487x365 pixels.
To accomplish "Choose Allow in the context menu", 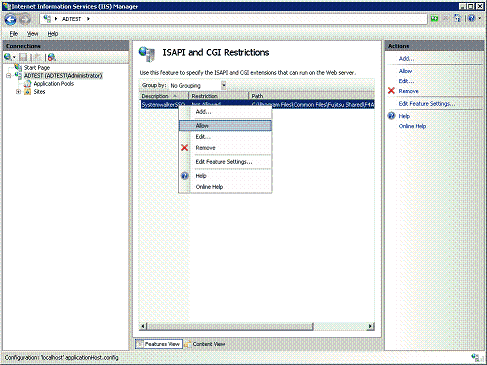I will pyautogui.click(x=225, y=126).
